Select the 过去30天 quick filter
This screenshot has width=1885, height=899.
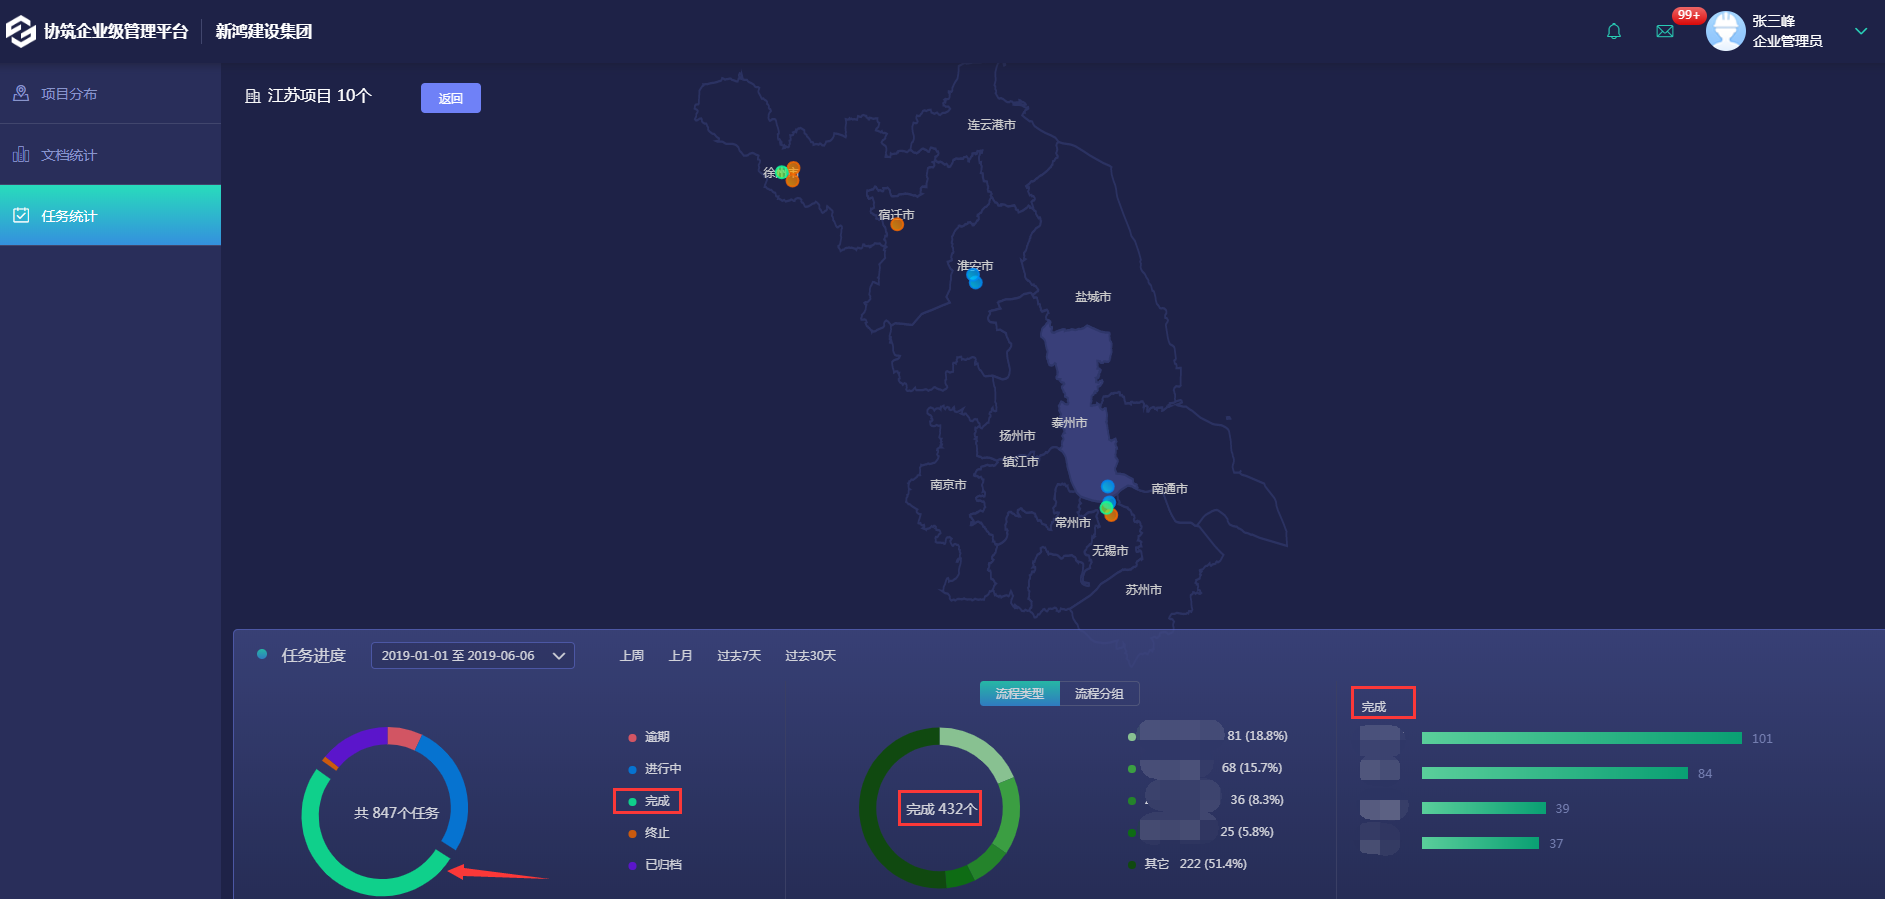tap(810, 656)
